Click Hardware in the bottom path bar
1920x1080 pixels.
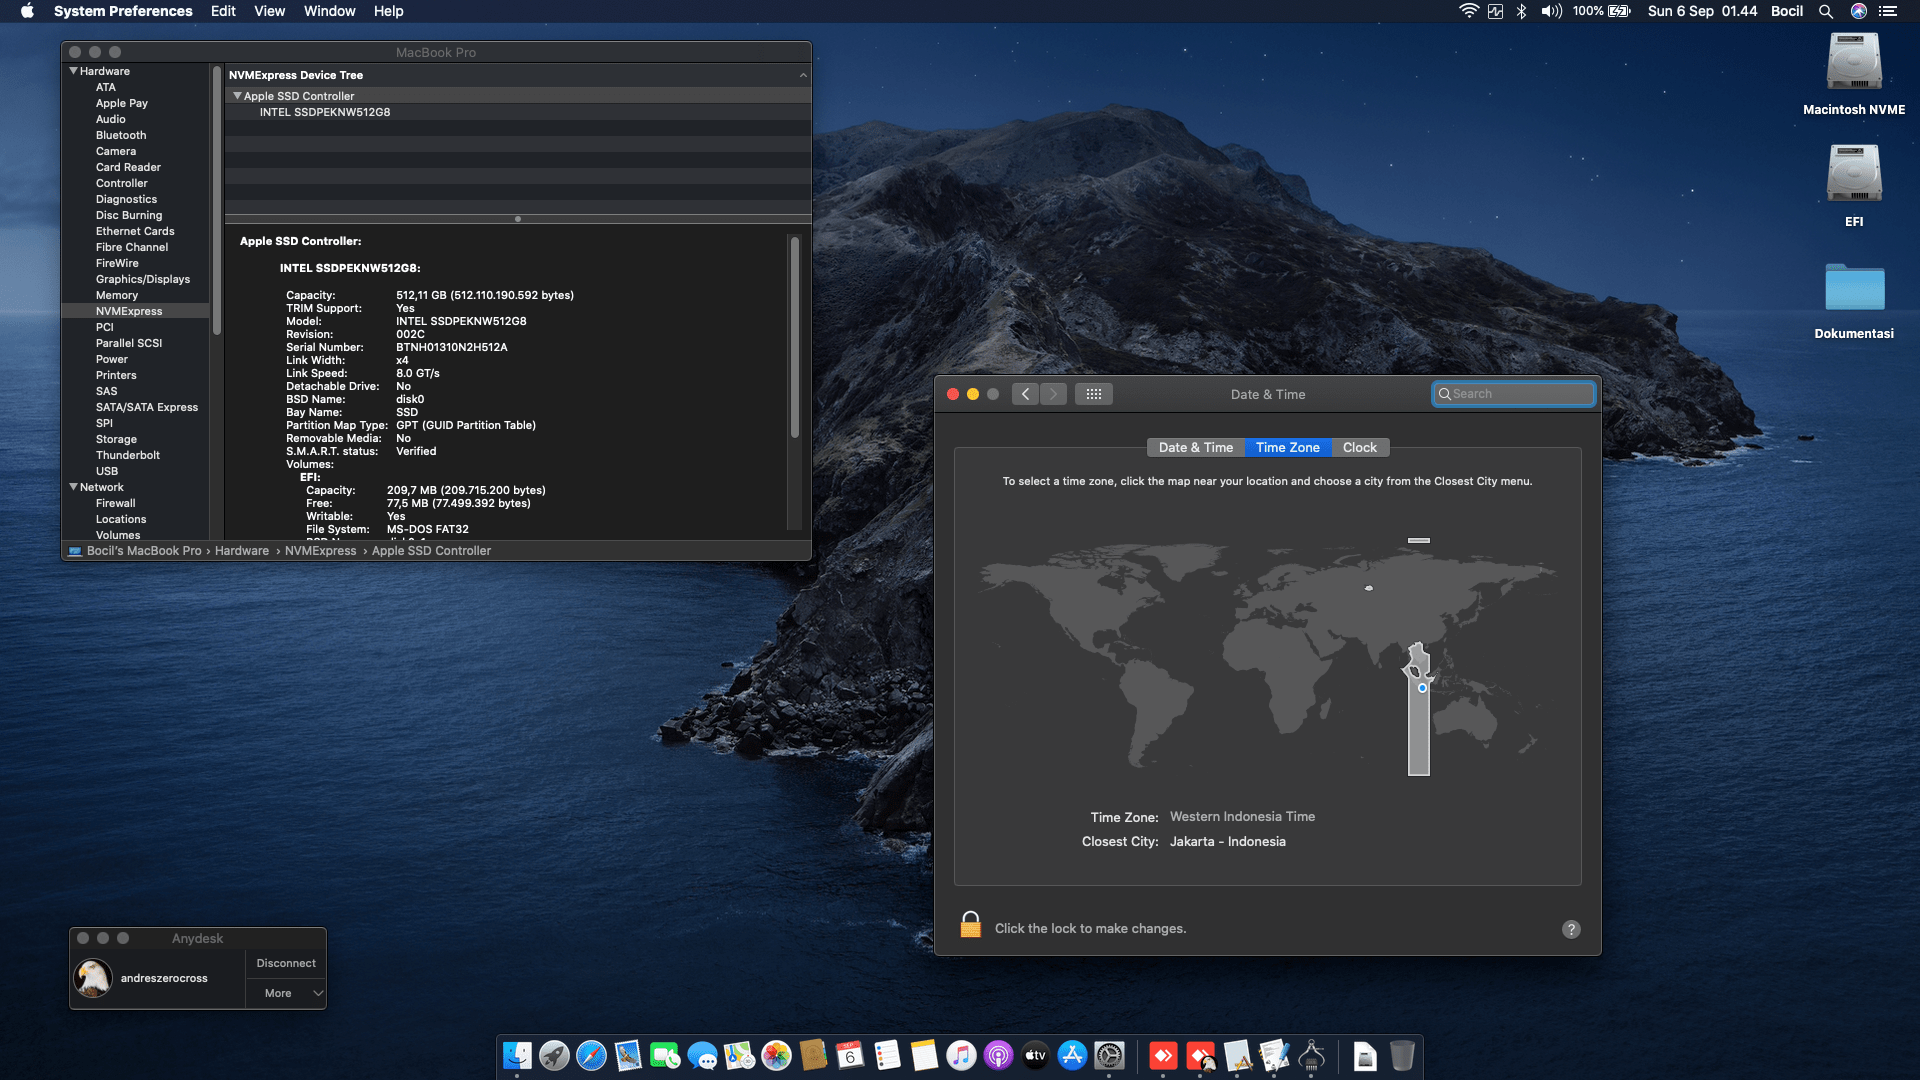point(241,551)
